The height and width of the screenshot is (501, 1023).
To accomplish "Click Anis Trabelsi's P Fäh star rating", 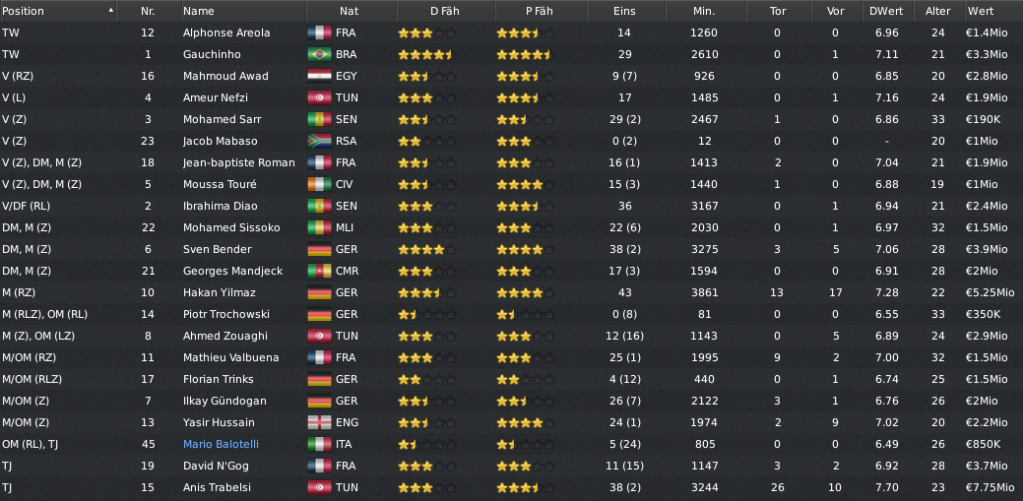I will coord(525,487).
